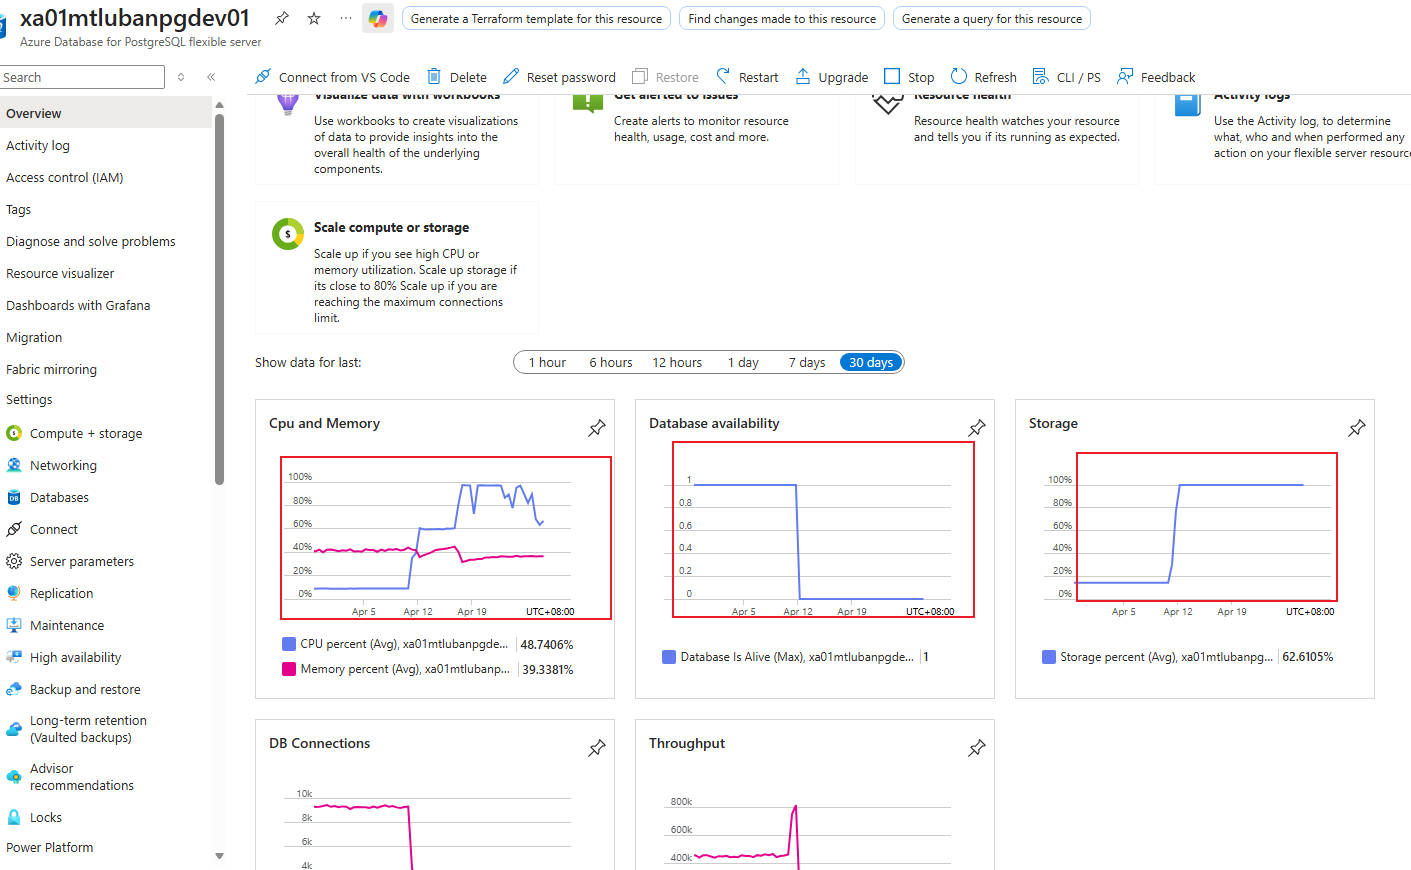Screen dimensions: 1411x870
Task: Click the Database Is Alive legend swatch
Action: (x=669, y=657)
